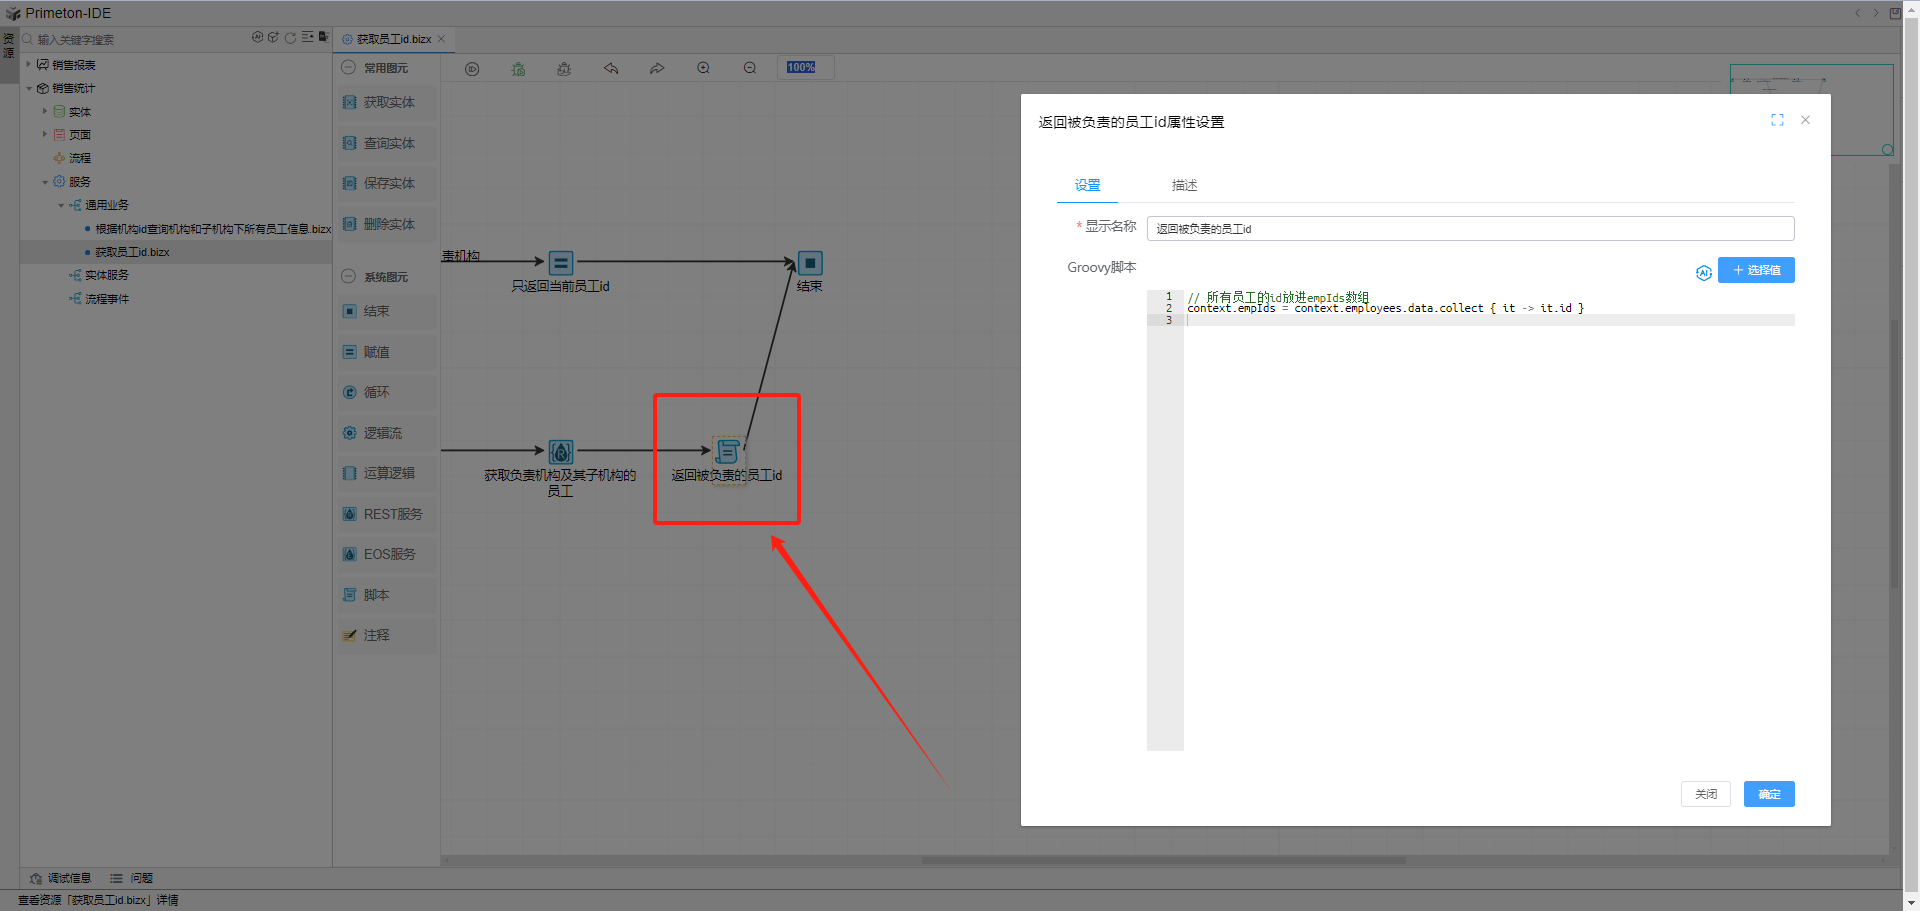
Task: Select the 返回被负责的员工id script node
Action: pos(727,452)
